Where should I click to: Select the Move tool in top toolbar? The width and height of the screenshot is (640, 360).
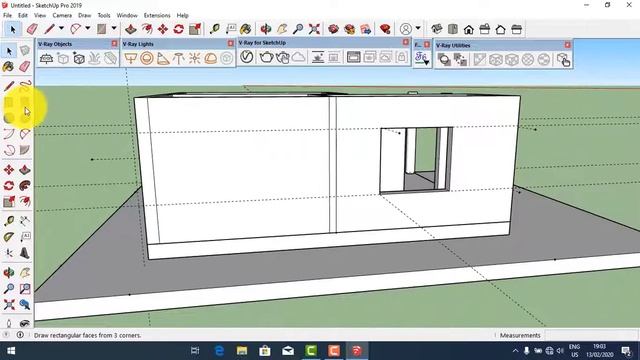[x=162, y=29]
